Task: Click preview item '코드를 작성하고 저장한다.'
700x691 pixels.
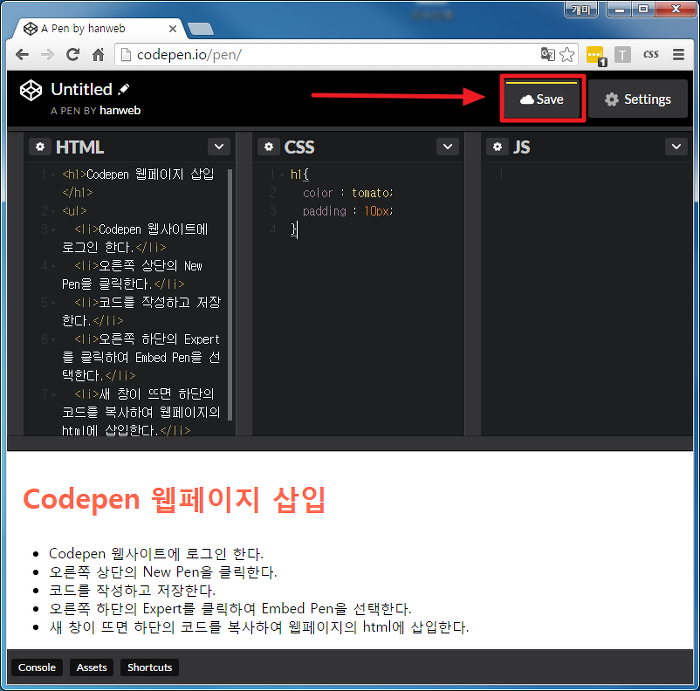Action: [x=133, y=590]
